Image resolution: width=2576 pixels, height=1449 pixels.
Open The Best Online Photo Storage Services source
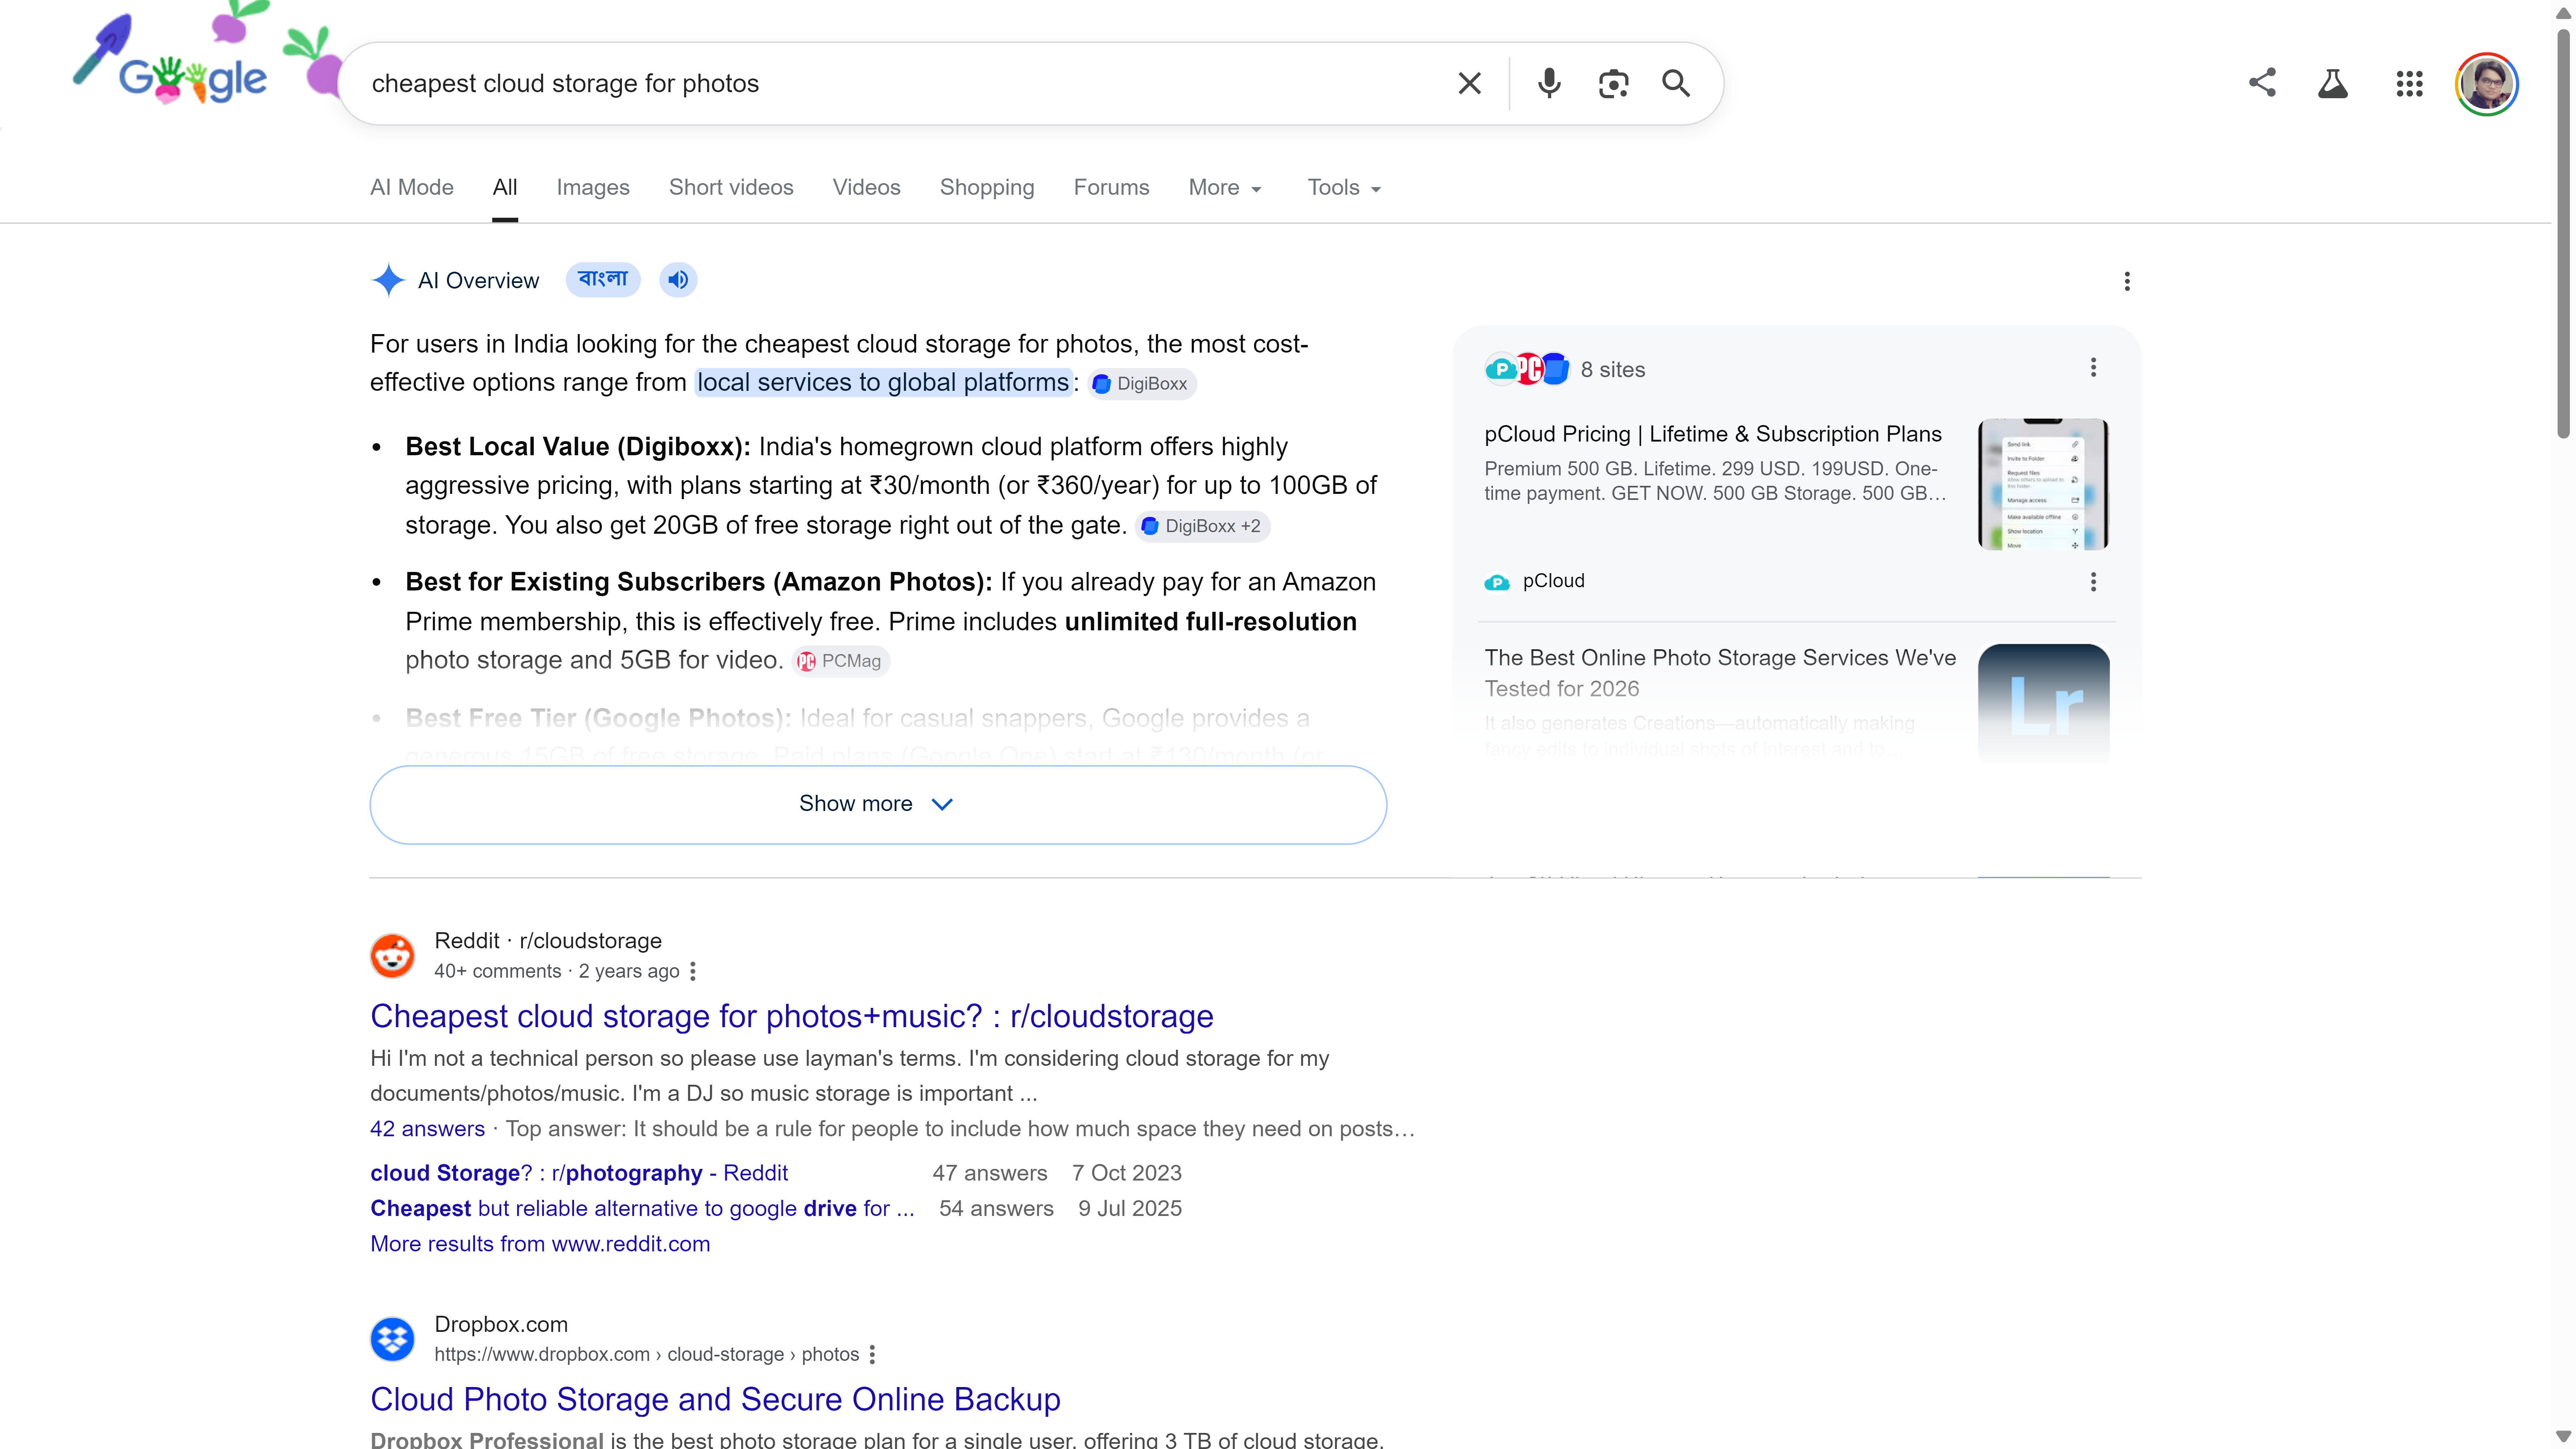point(1720,673)
